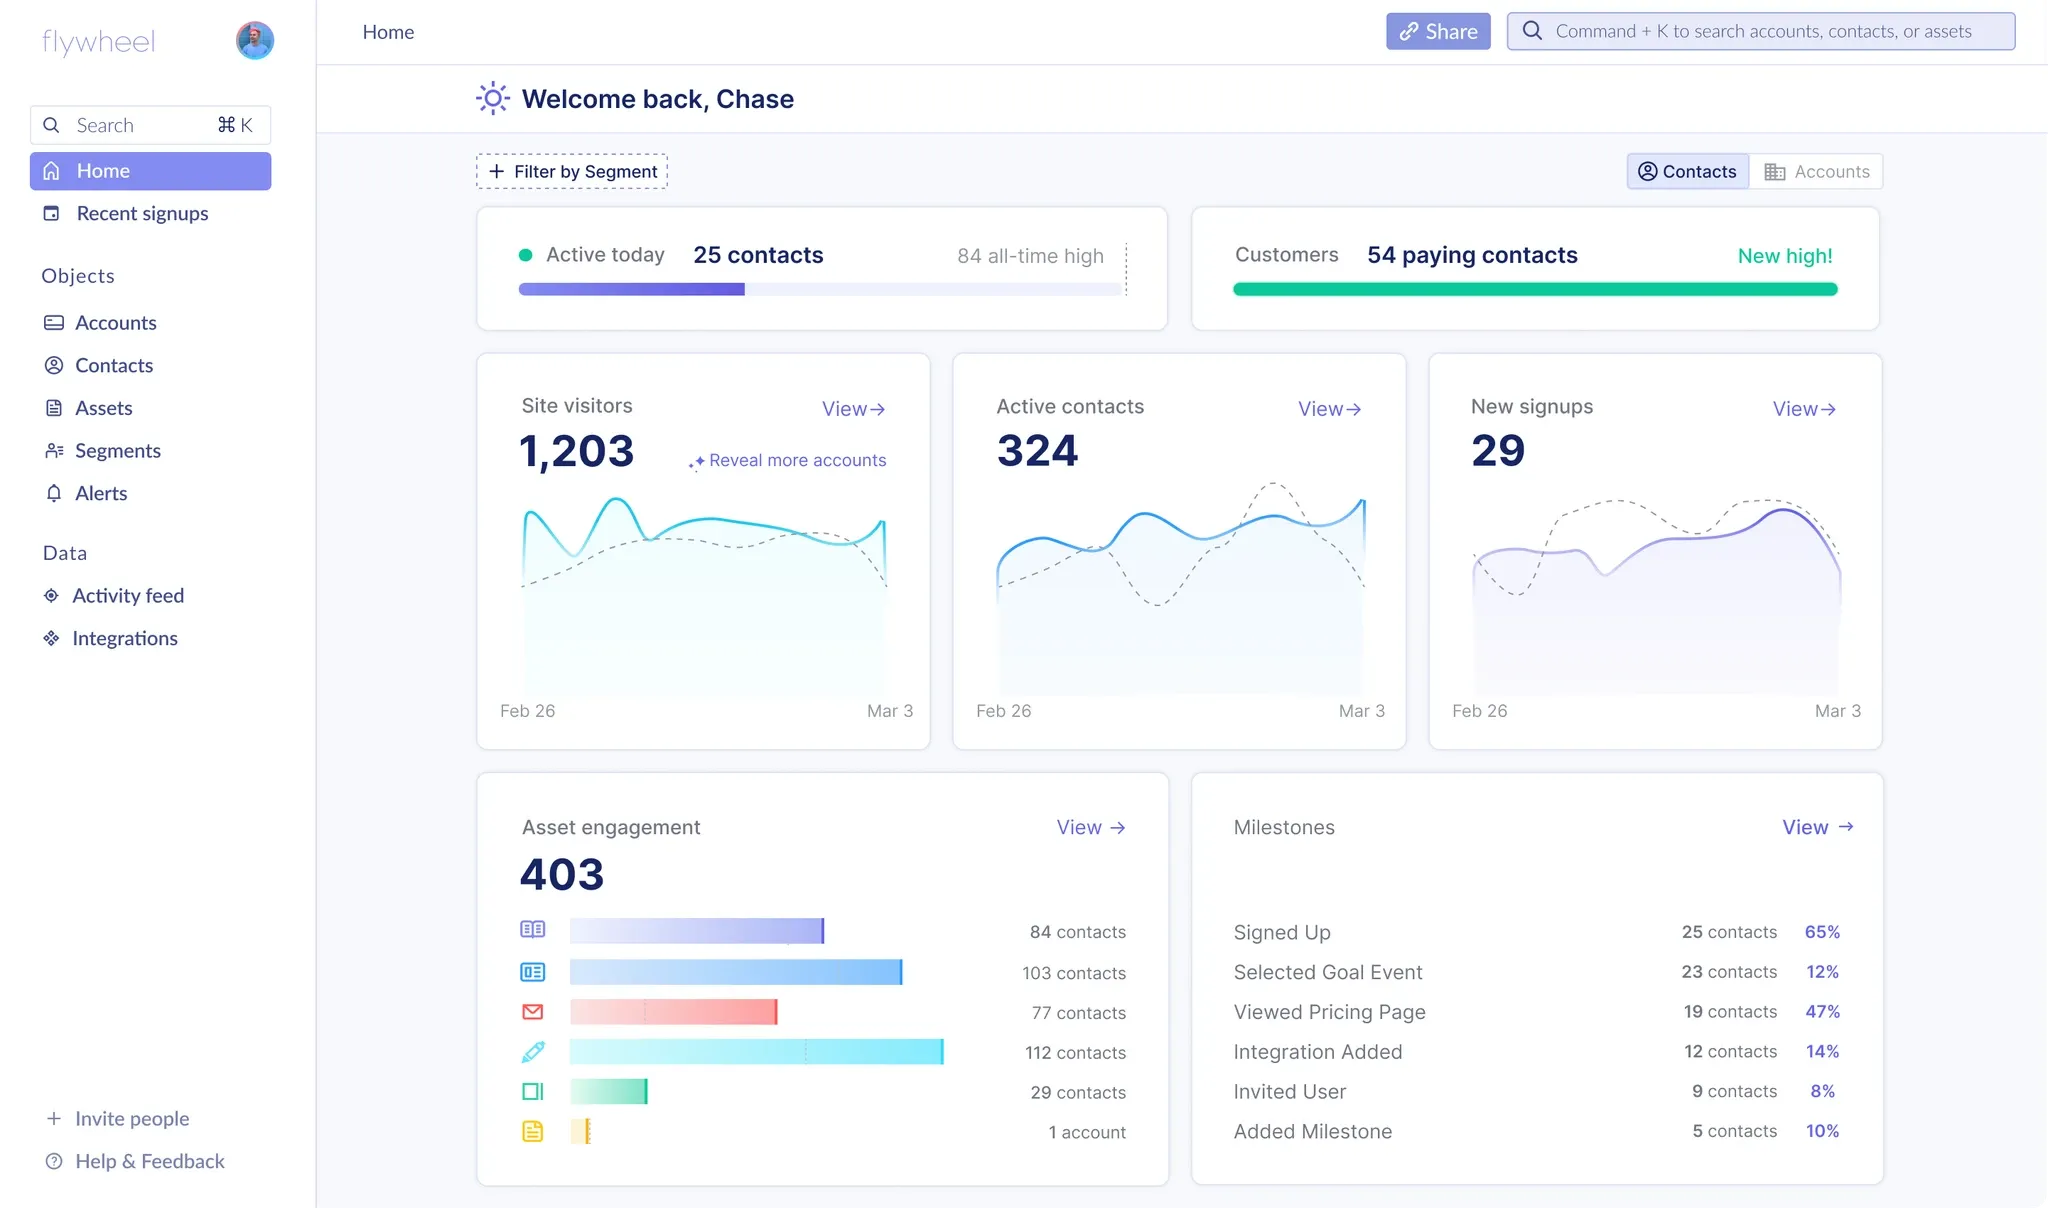Open the Accounts section in sidebar
The width and height of the screenshot is (2048, 1208).
click(x=115, y=322)
